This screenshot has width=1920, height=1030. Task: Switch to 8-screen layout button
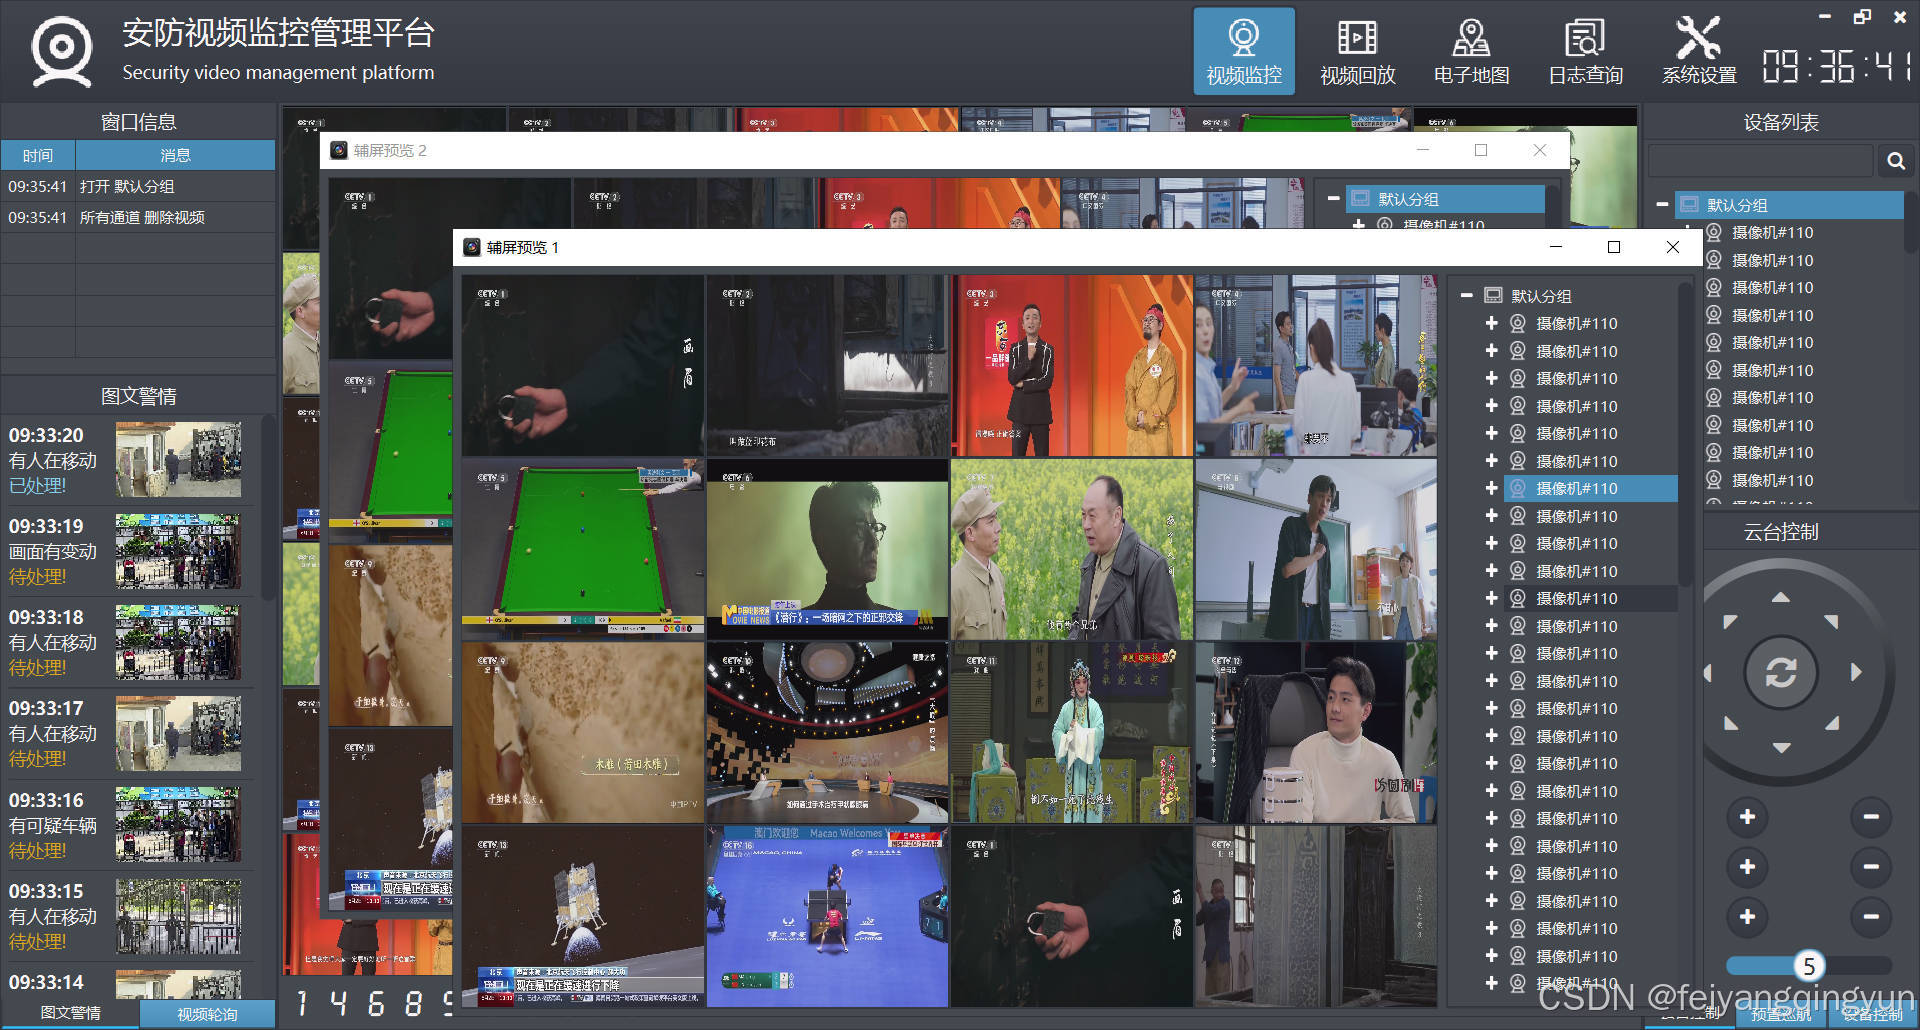point(413,1002)
